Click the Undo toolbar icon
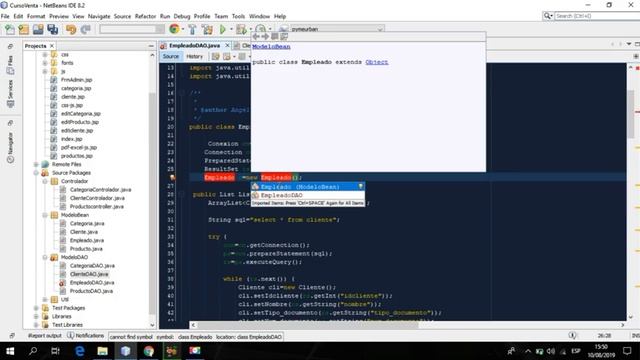Viewport: 640px width, 360px height. click(x=71, y=29)
